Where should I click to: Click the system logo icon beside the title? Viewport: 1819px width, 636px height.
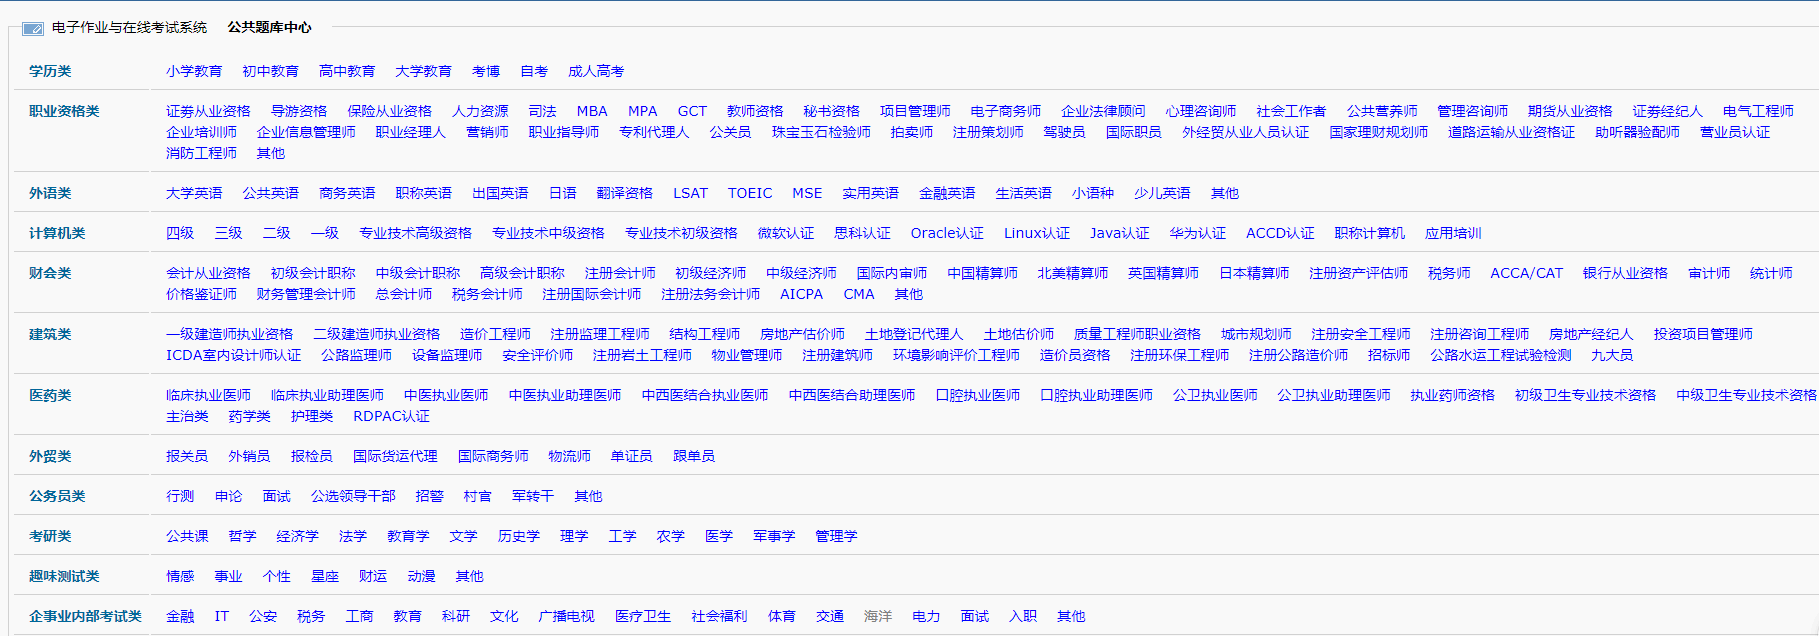[33, 28]
